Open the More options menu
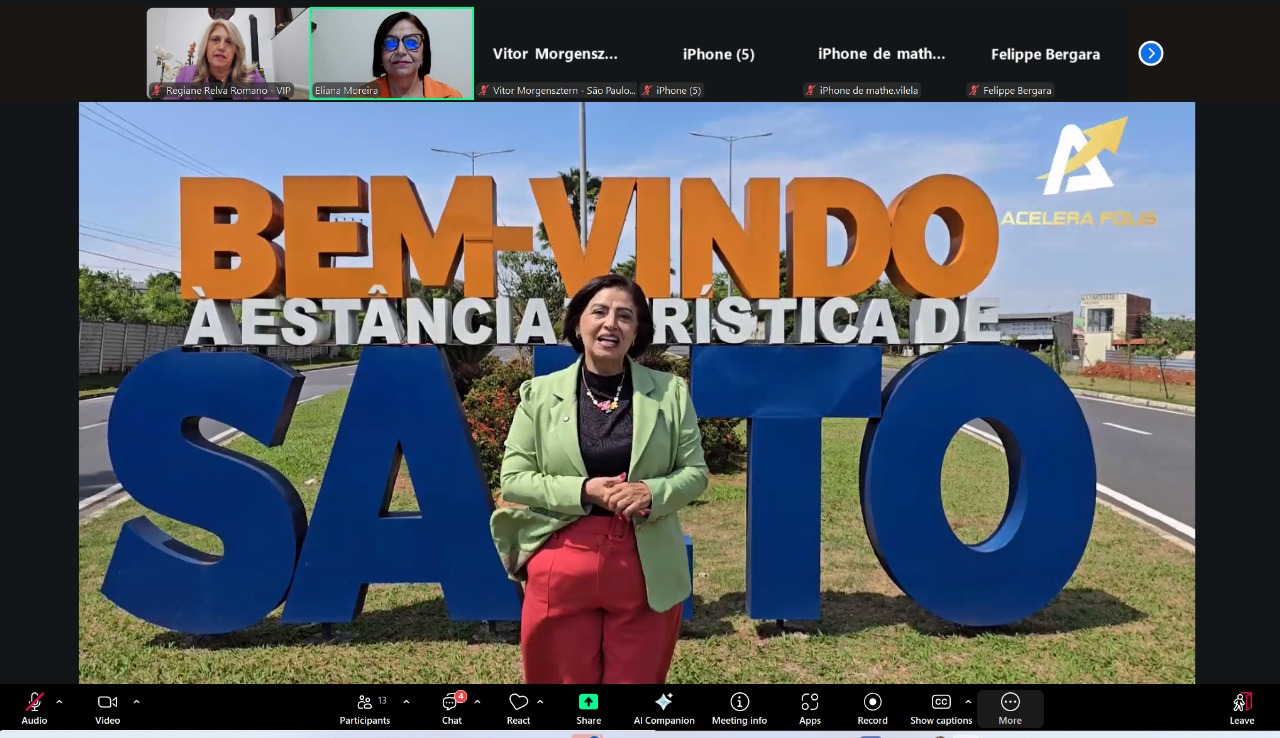 [x=1010, y=708]
